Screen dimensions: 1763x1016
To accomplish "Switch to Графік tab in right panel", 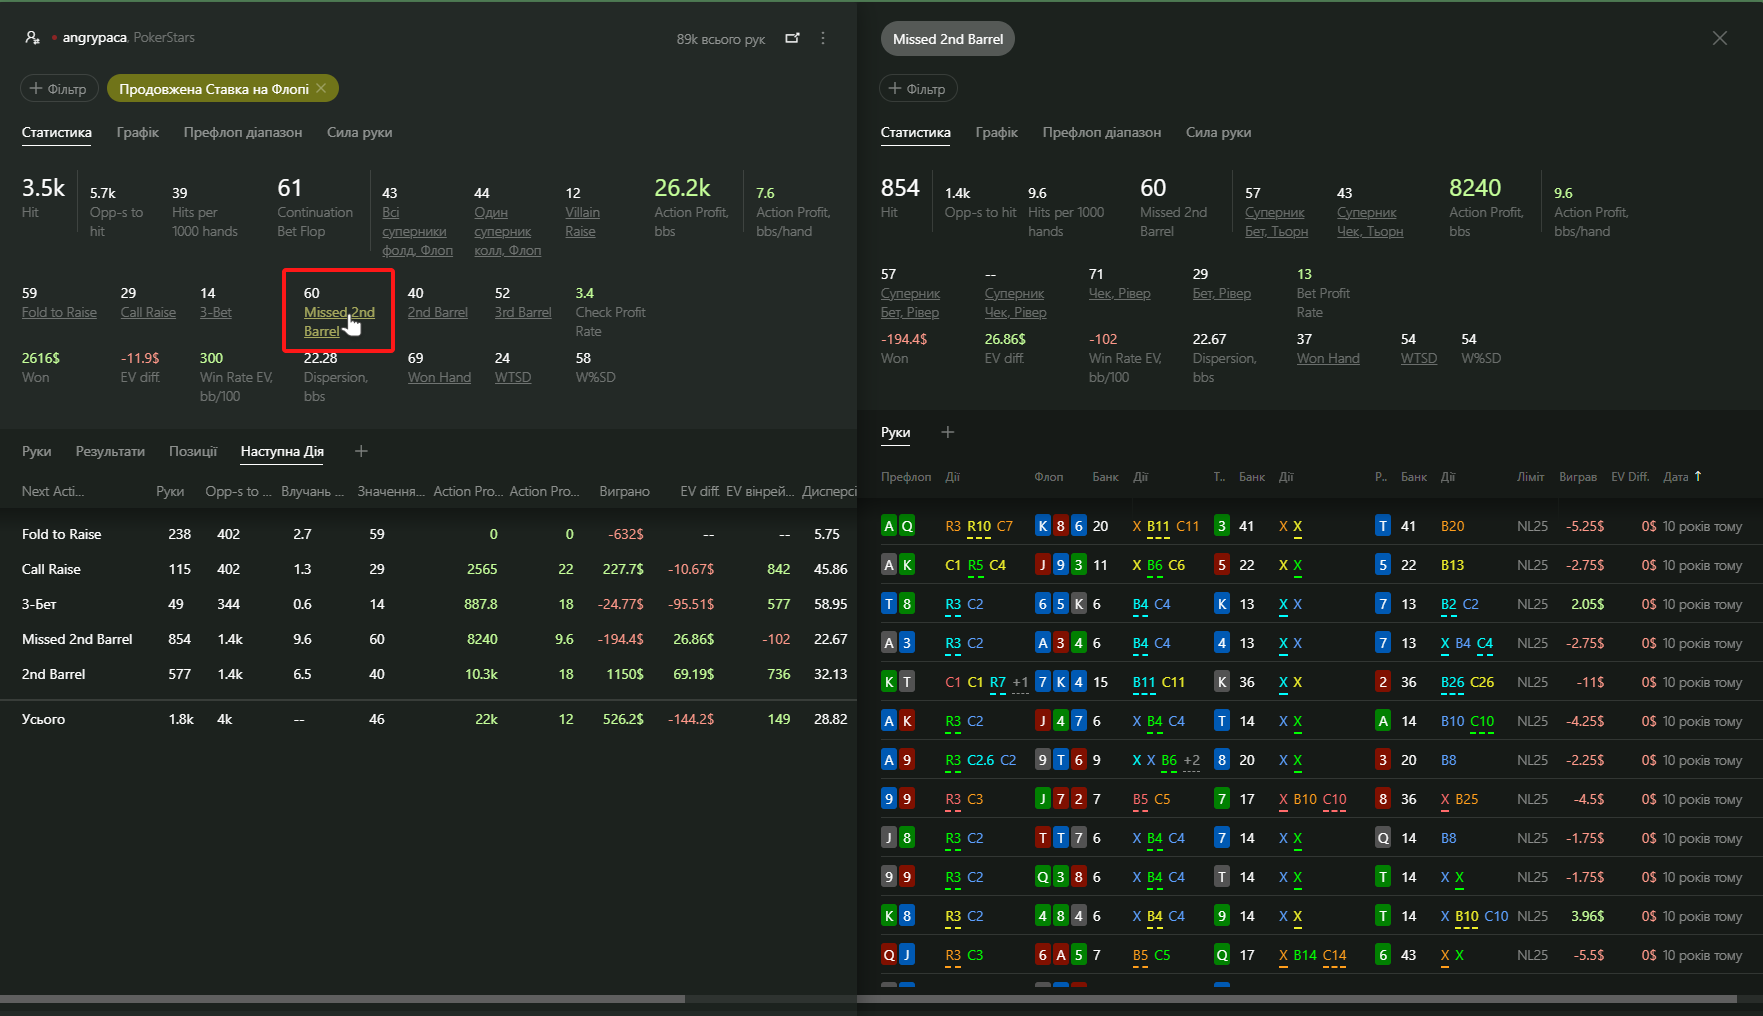I will pyautogui.click(x=996, y=132).
